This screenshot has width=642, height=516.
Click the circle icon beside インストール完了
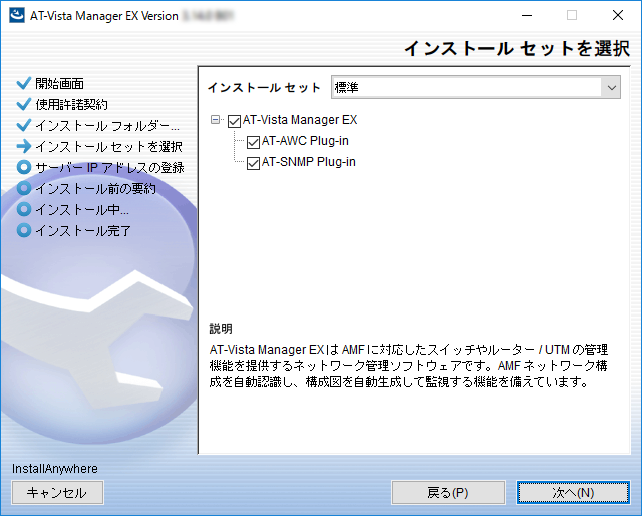[x=24, y=230]
